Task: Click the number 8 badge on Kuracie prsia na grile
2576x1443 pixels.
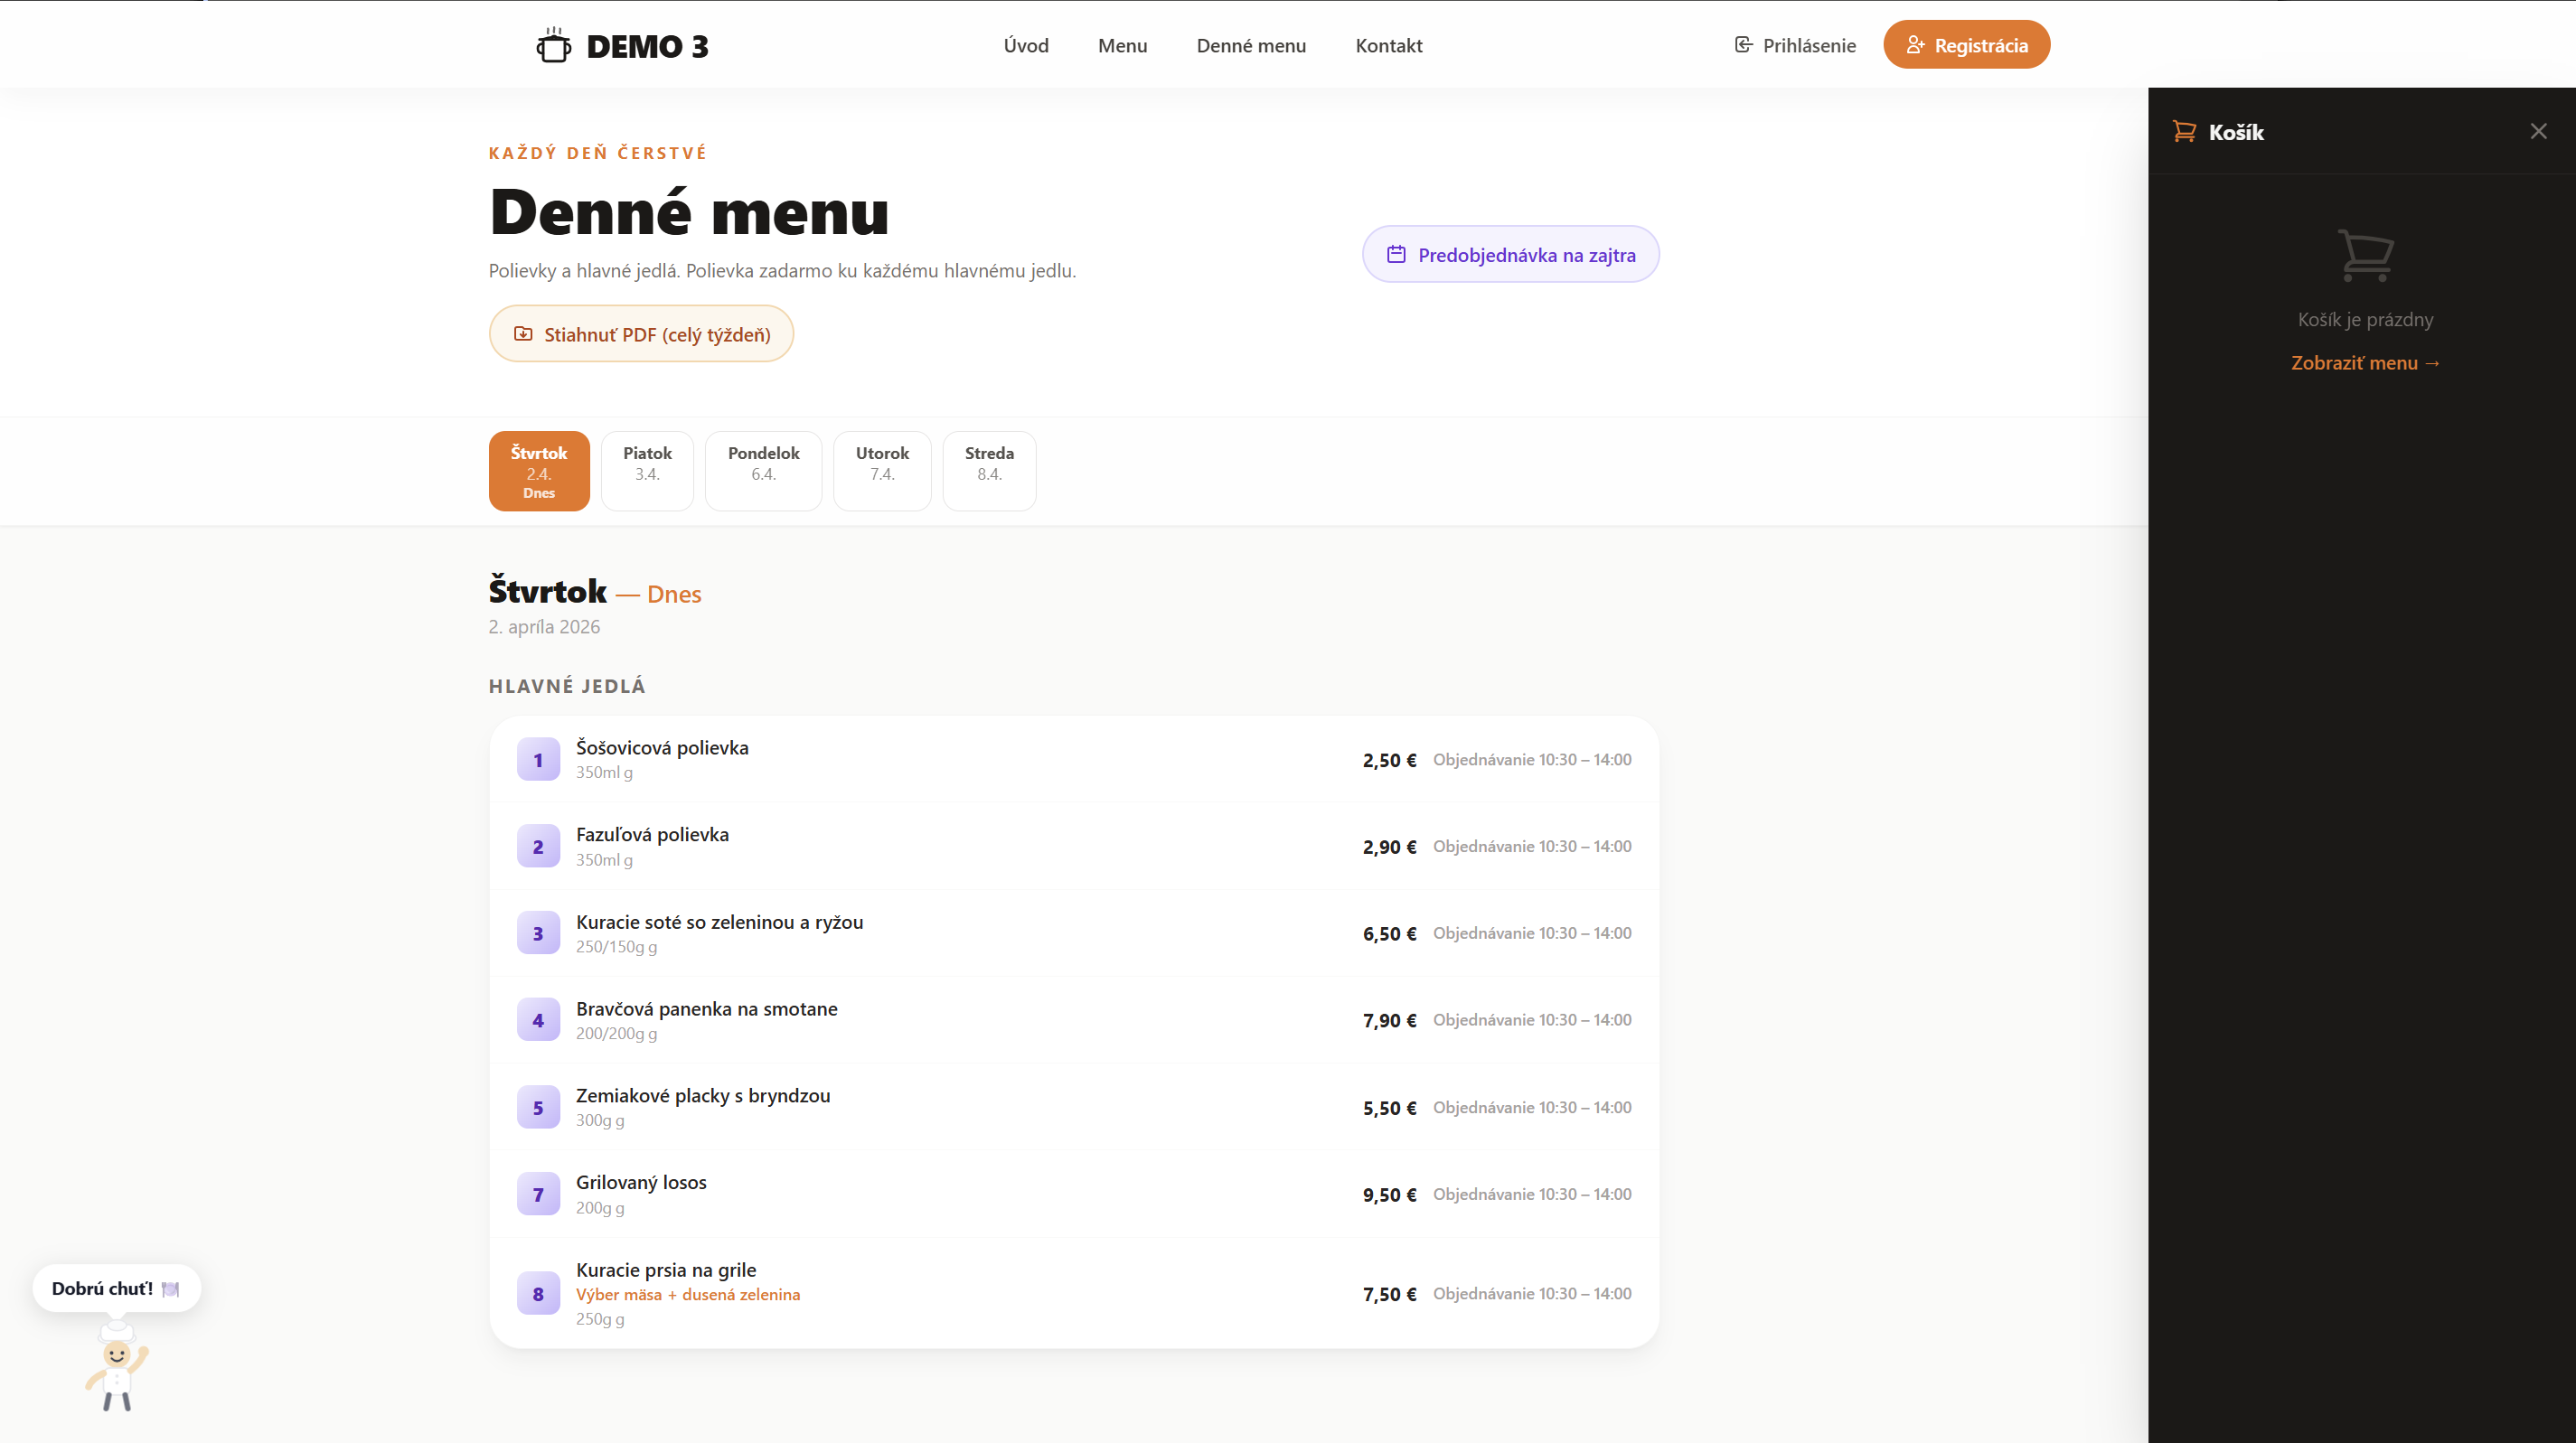Action: coord(538,1293)
